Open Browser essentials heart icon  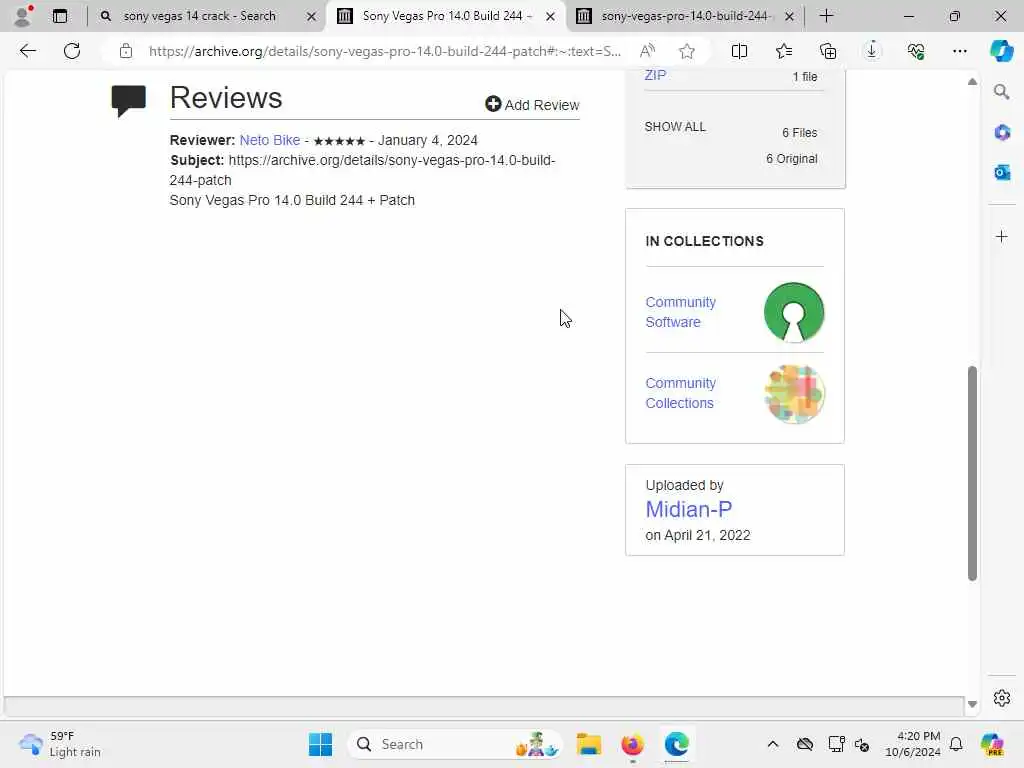pyautogui.click(x=916, y=51)
